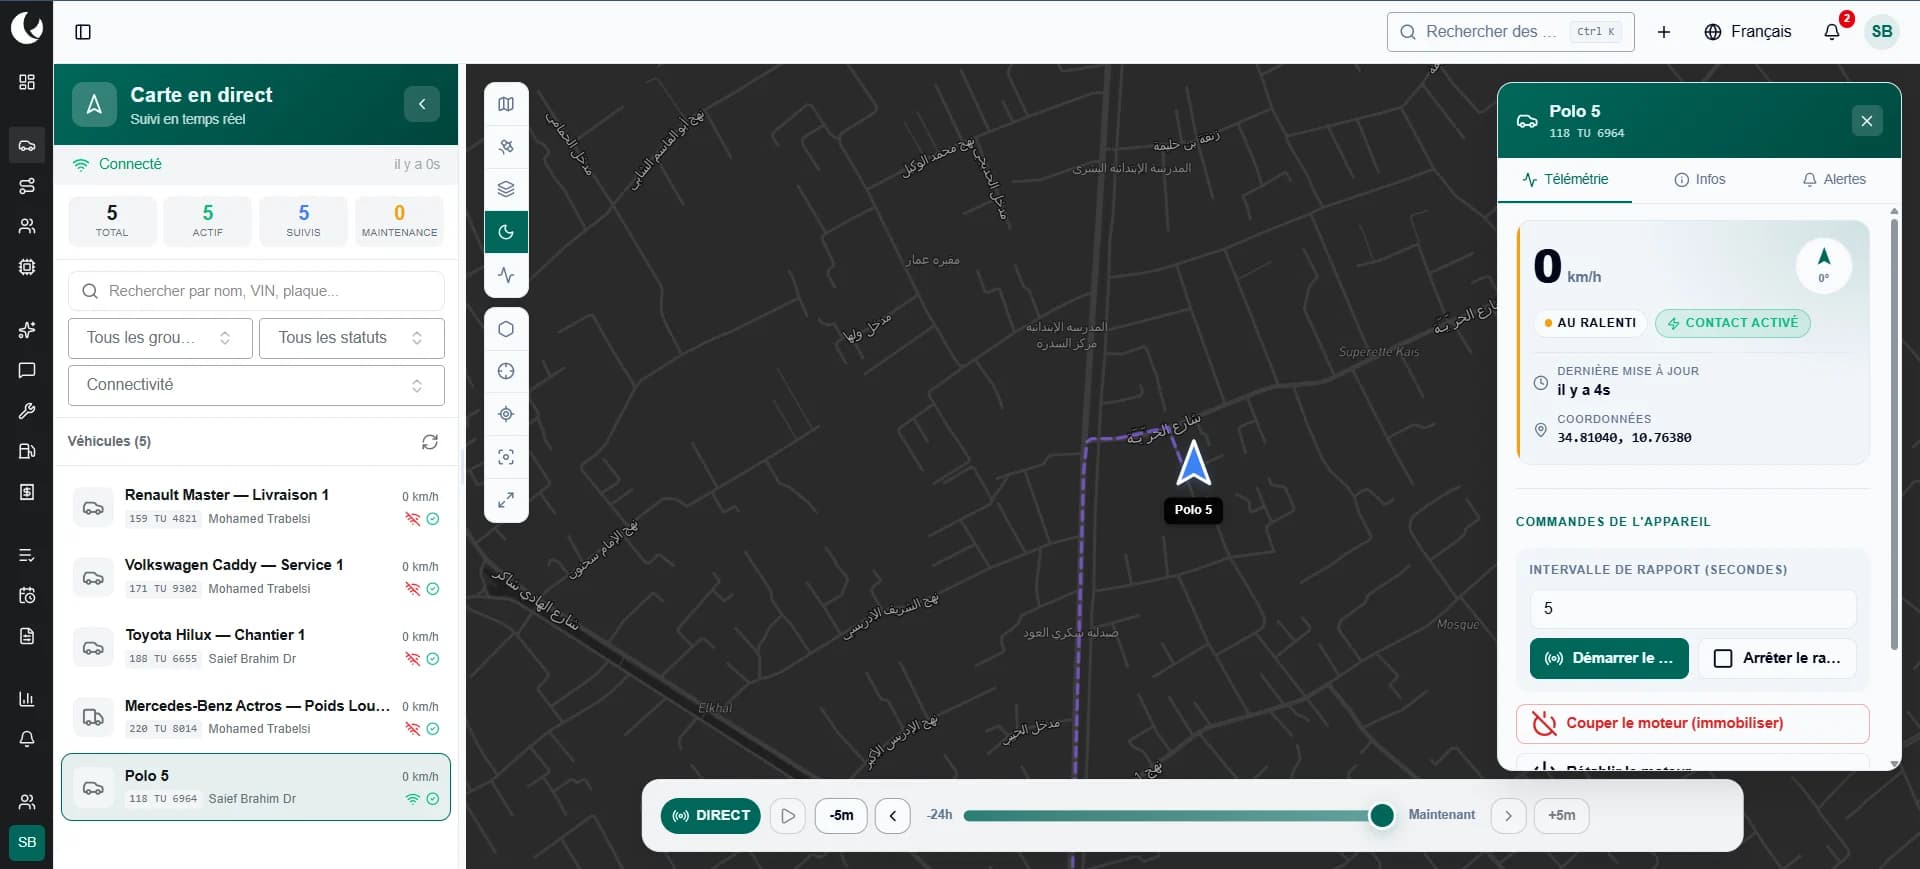Open the receipt icon in the left sidebar
The width and height of the screenshot is (1920, 869).
pos(27,492)
